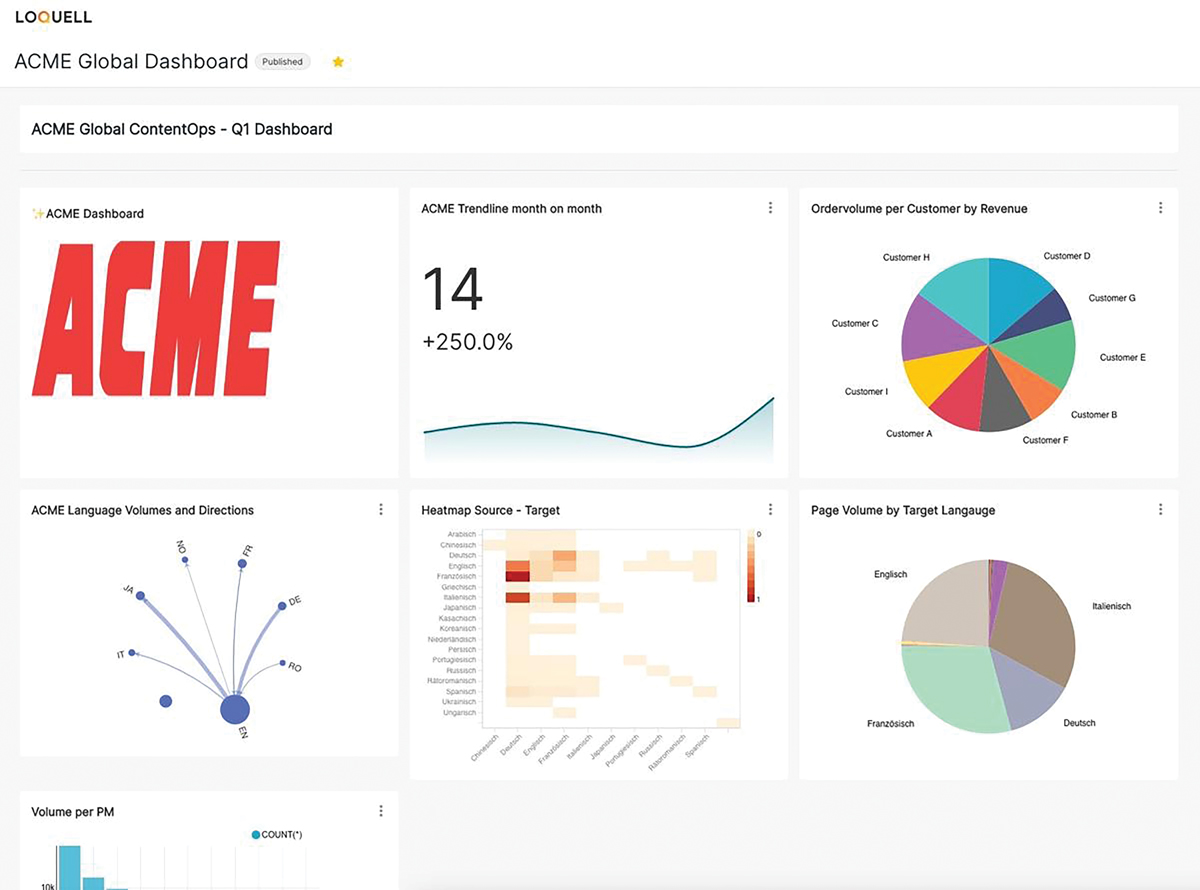Click the Published status badge
The image size is (1200, 890).
point(282,62)
